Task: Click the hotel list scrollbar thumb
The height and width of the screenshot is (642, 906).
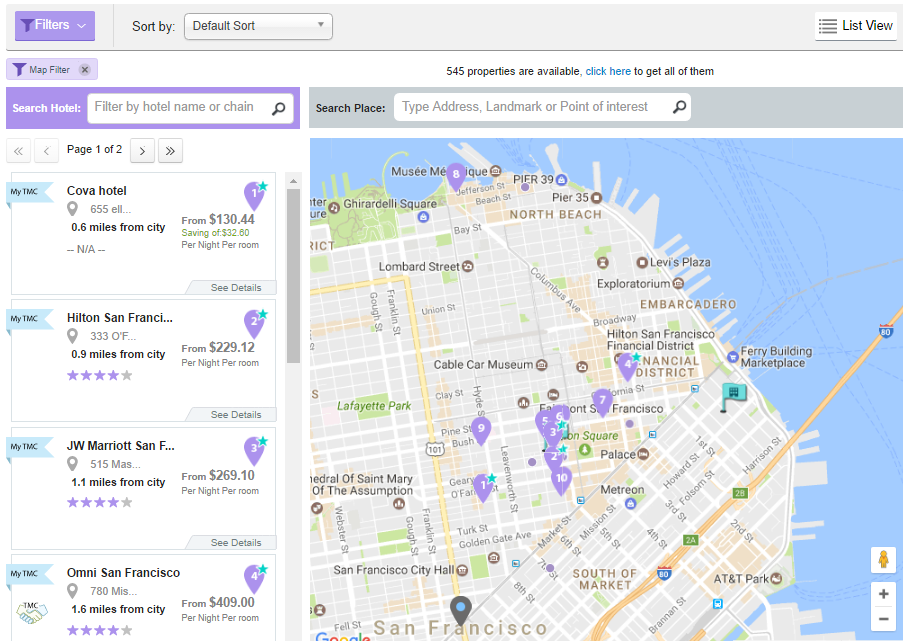Action: [294, 276]
